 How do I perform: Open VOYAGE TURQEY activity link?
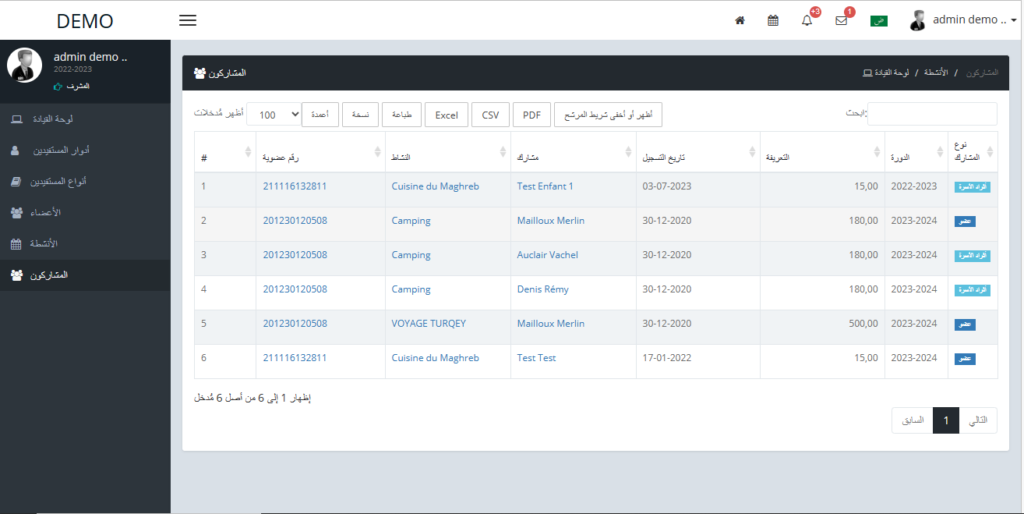[428, 323]
